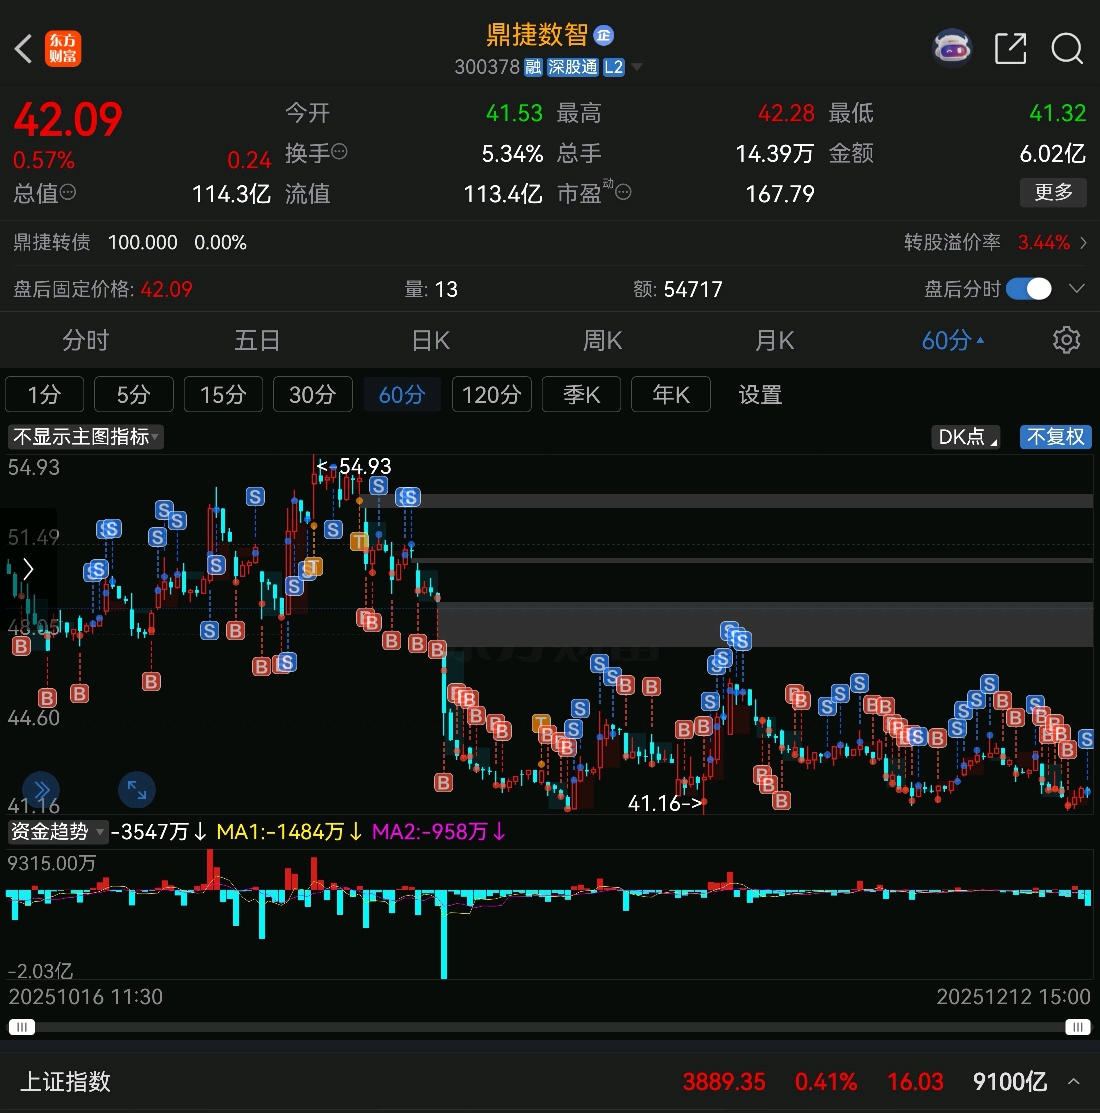Screen dimensions: 1100x1113
Task: Switch to the 五日 tab
Action: (x=257, y=340)
